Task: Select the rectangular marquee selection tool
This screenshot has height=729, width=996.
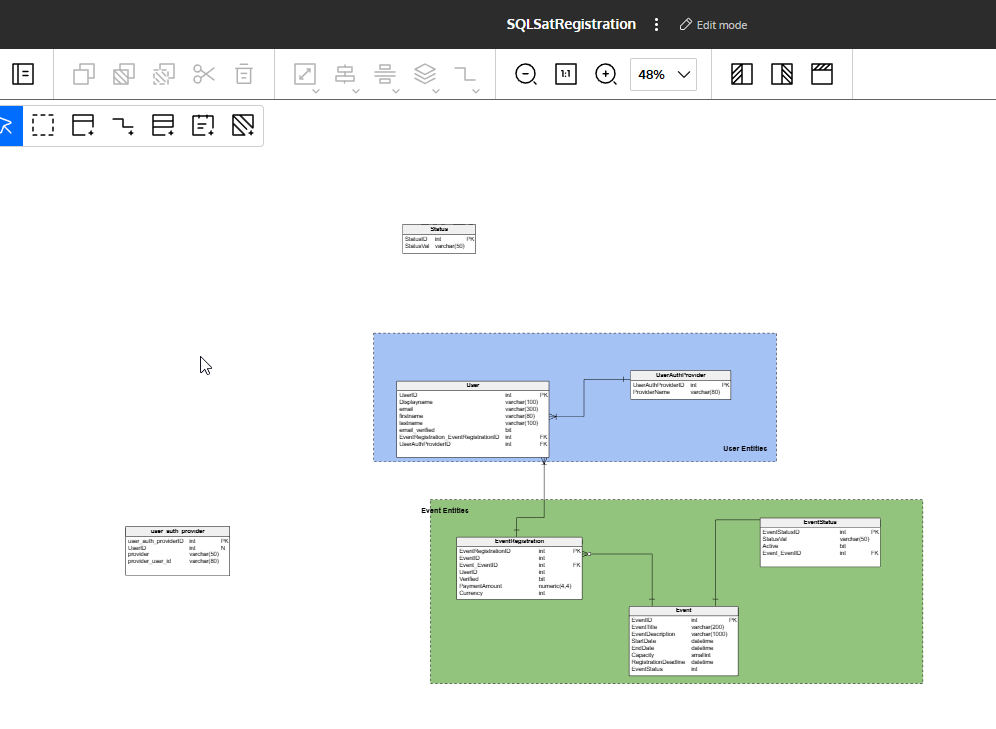Action: click(43, 125)
